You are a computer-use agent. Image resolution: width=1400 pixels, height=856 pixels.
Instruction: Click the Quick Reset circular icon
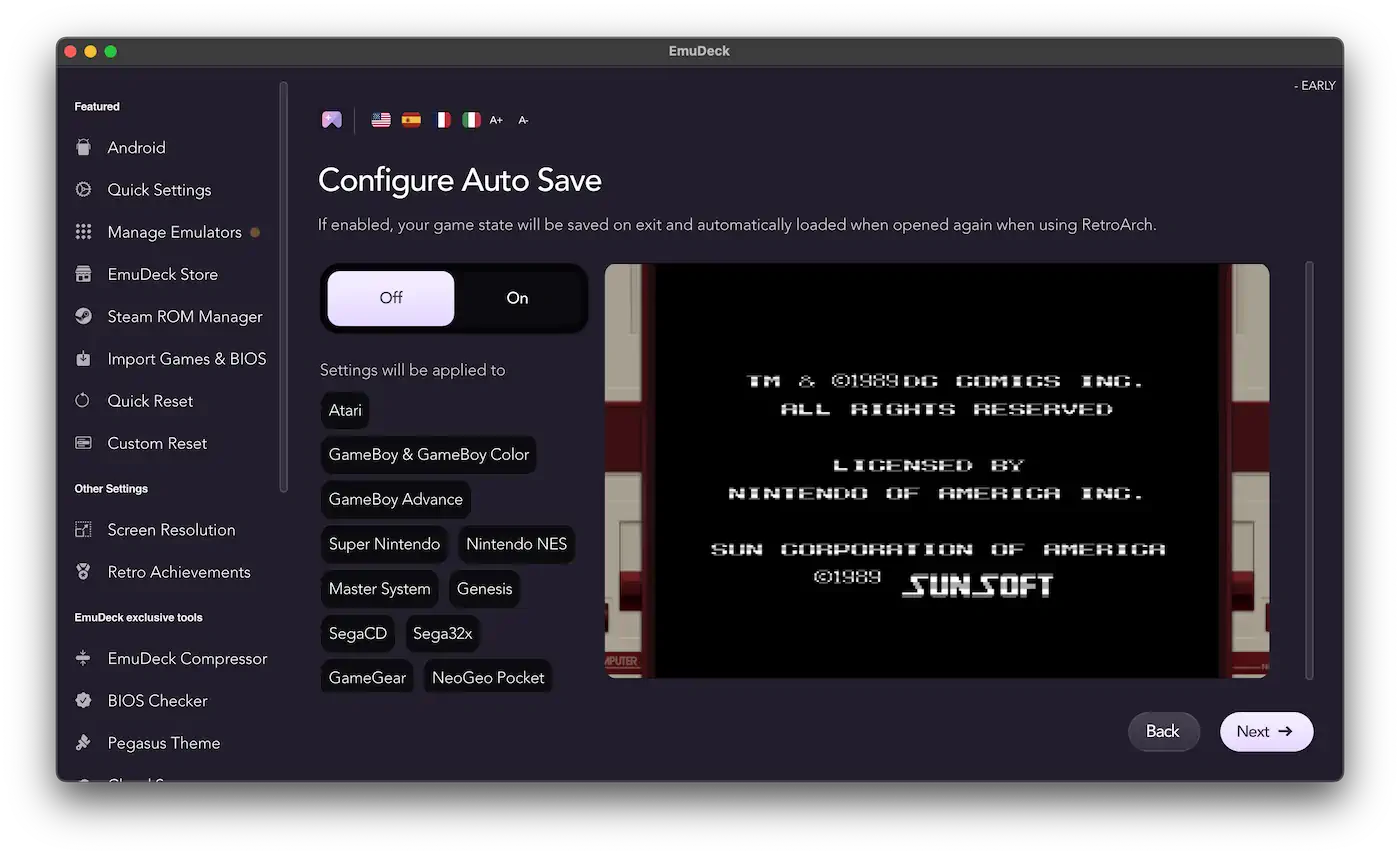click(84, 401)
